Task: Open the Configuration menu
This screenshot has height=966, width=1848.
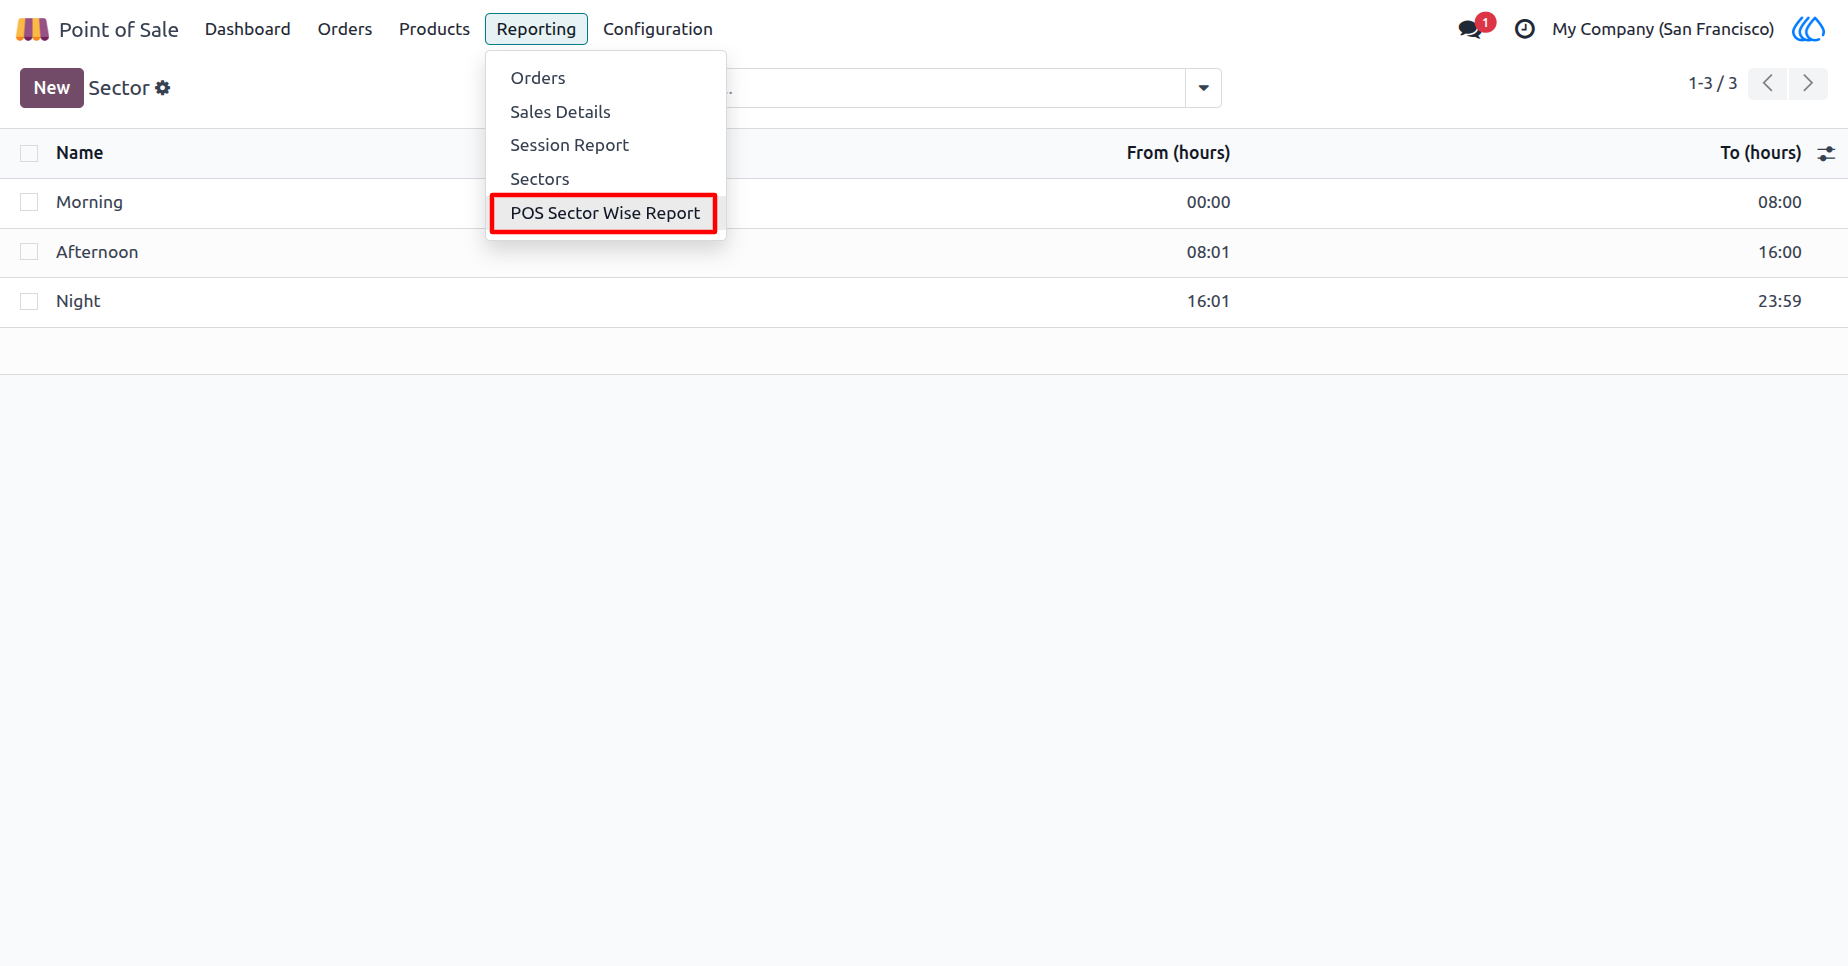Action: click(x=658, y=29)
